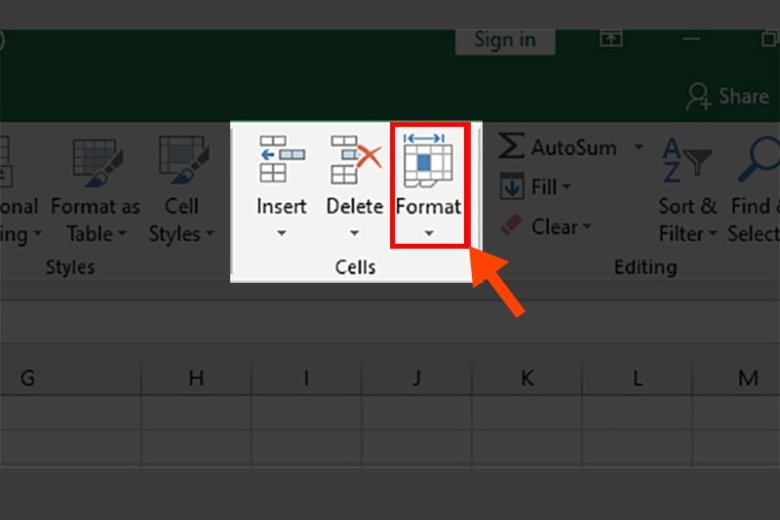780x520 pixels.
Task: Click the Share person icon
Action: pos(698,96)
